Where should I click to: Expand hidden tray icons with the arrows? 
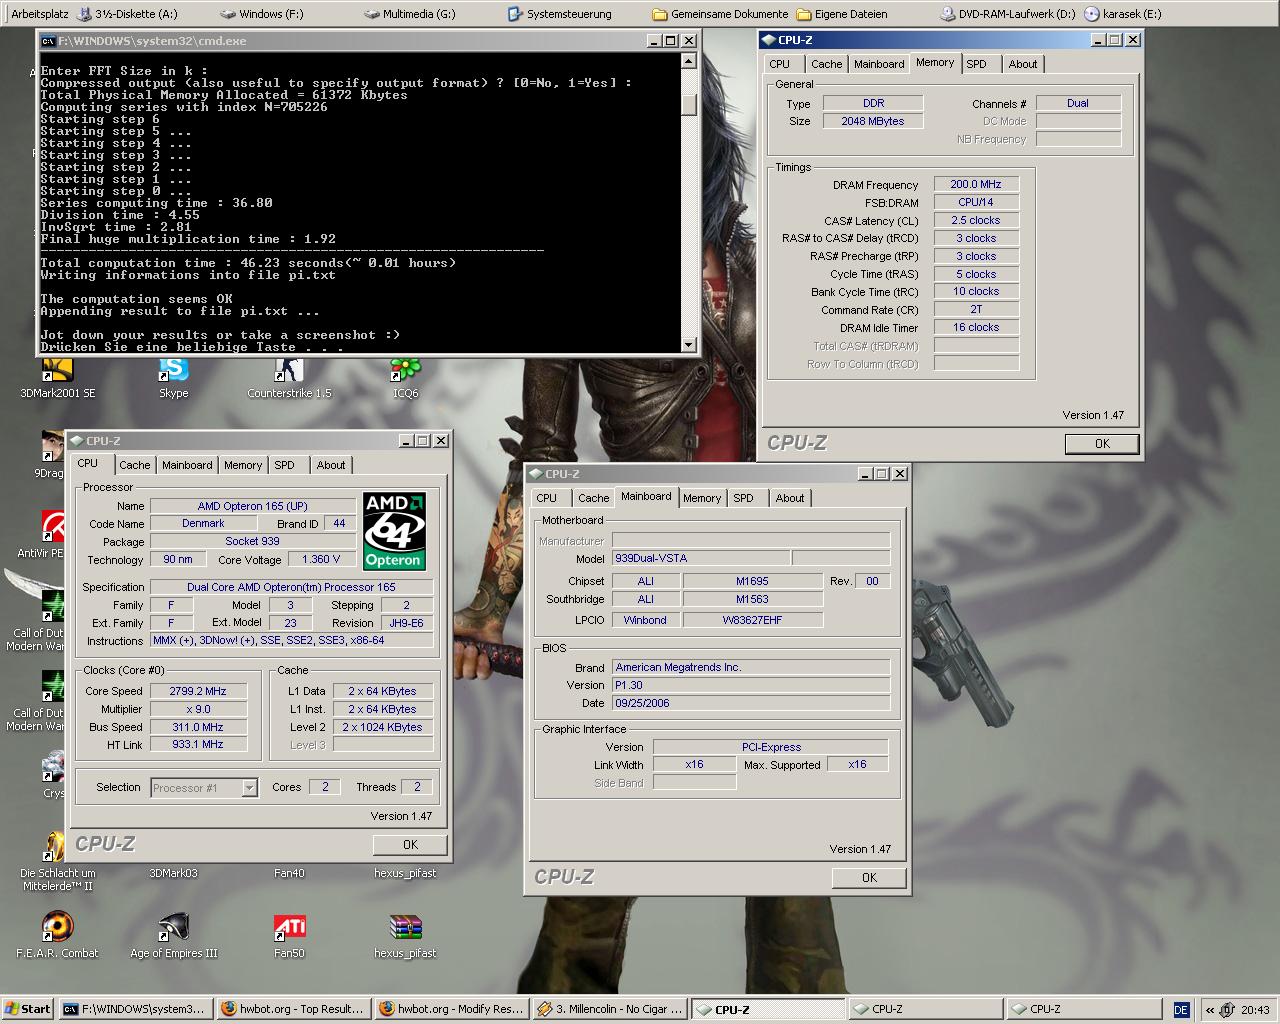tap(1209, 1010)
